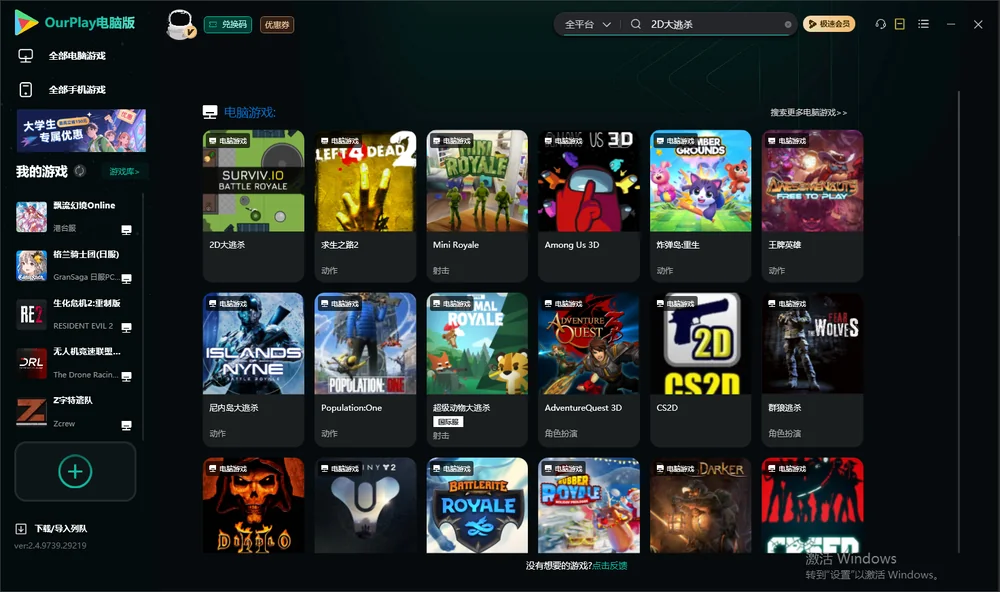
Task: Launch 格兰骑士团(日服) from My Games
Action: click(x=75, y=265)
